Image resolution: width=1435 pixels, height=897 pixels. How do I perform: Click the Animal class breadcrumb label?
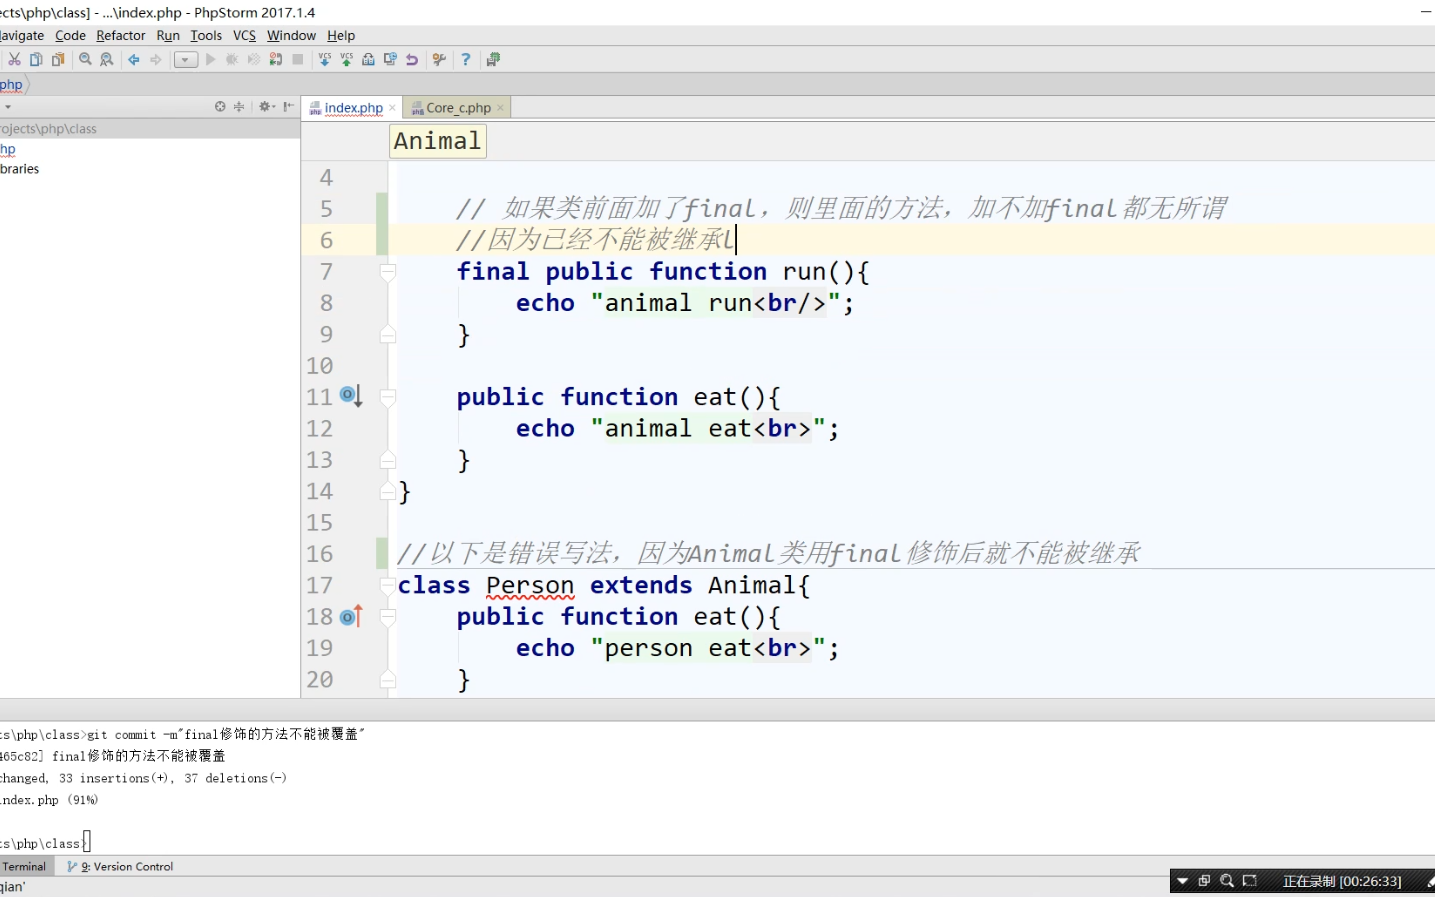tap(438, 141)
